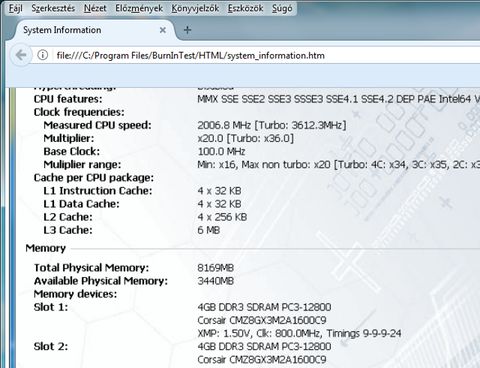
Task: Select the 'Base Clock:' label
Action: pyautogui.click(x=72, y=151)
